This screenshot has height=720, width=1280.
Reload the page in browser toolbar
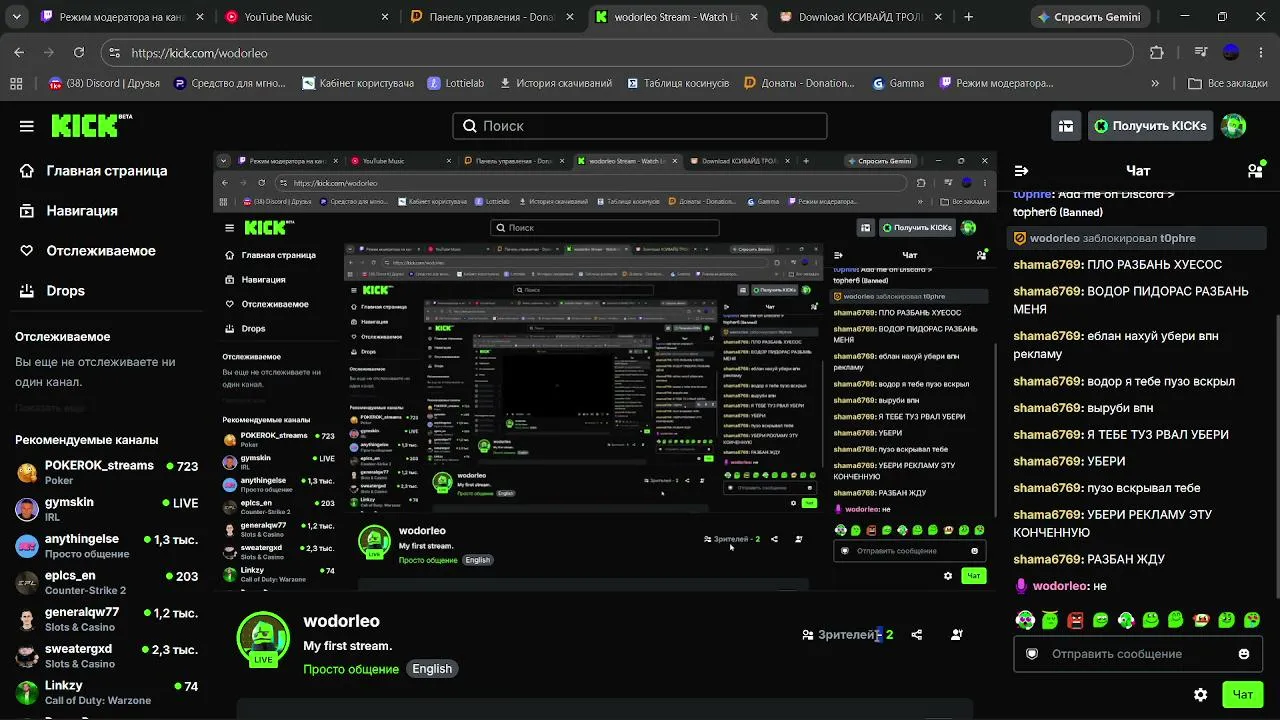79,53
